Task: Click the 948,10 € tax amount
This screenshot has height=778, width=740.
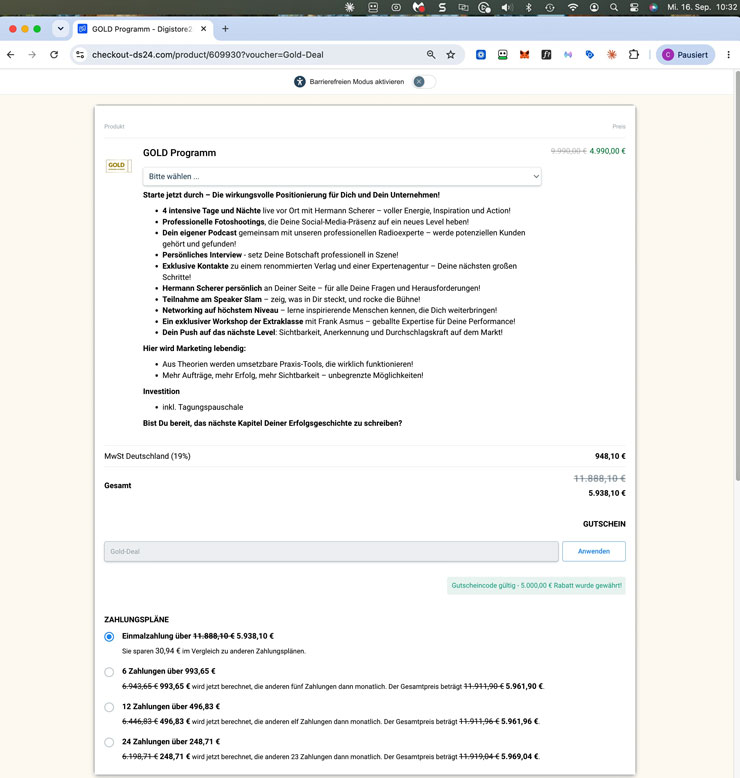Action: (x=610, y=456)
